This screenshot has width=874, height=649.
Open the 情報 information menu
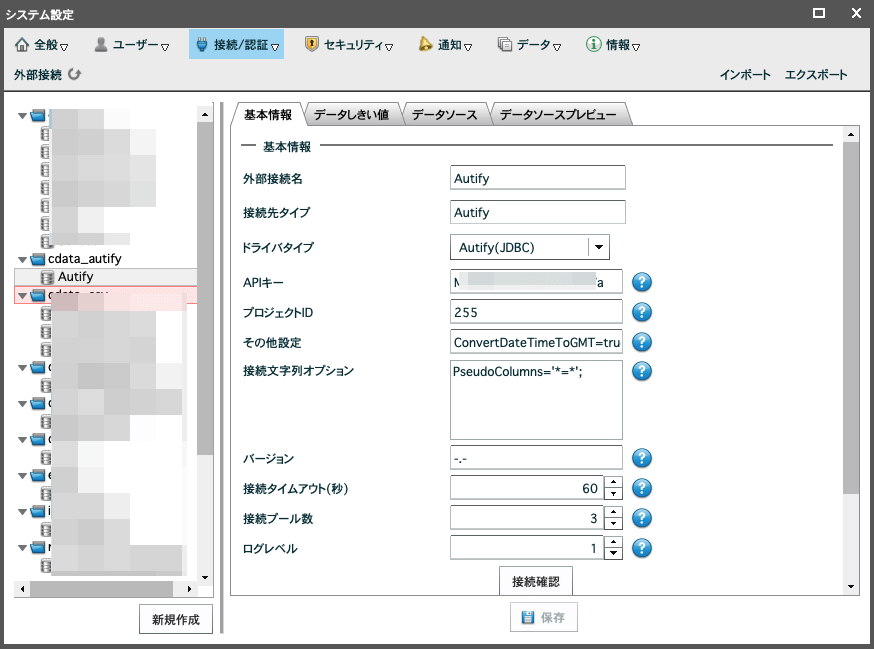[x=613, y=45]
